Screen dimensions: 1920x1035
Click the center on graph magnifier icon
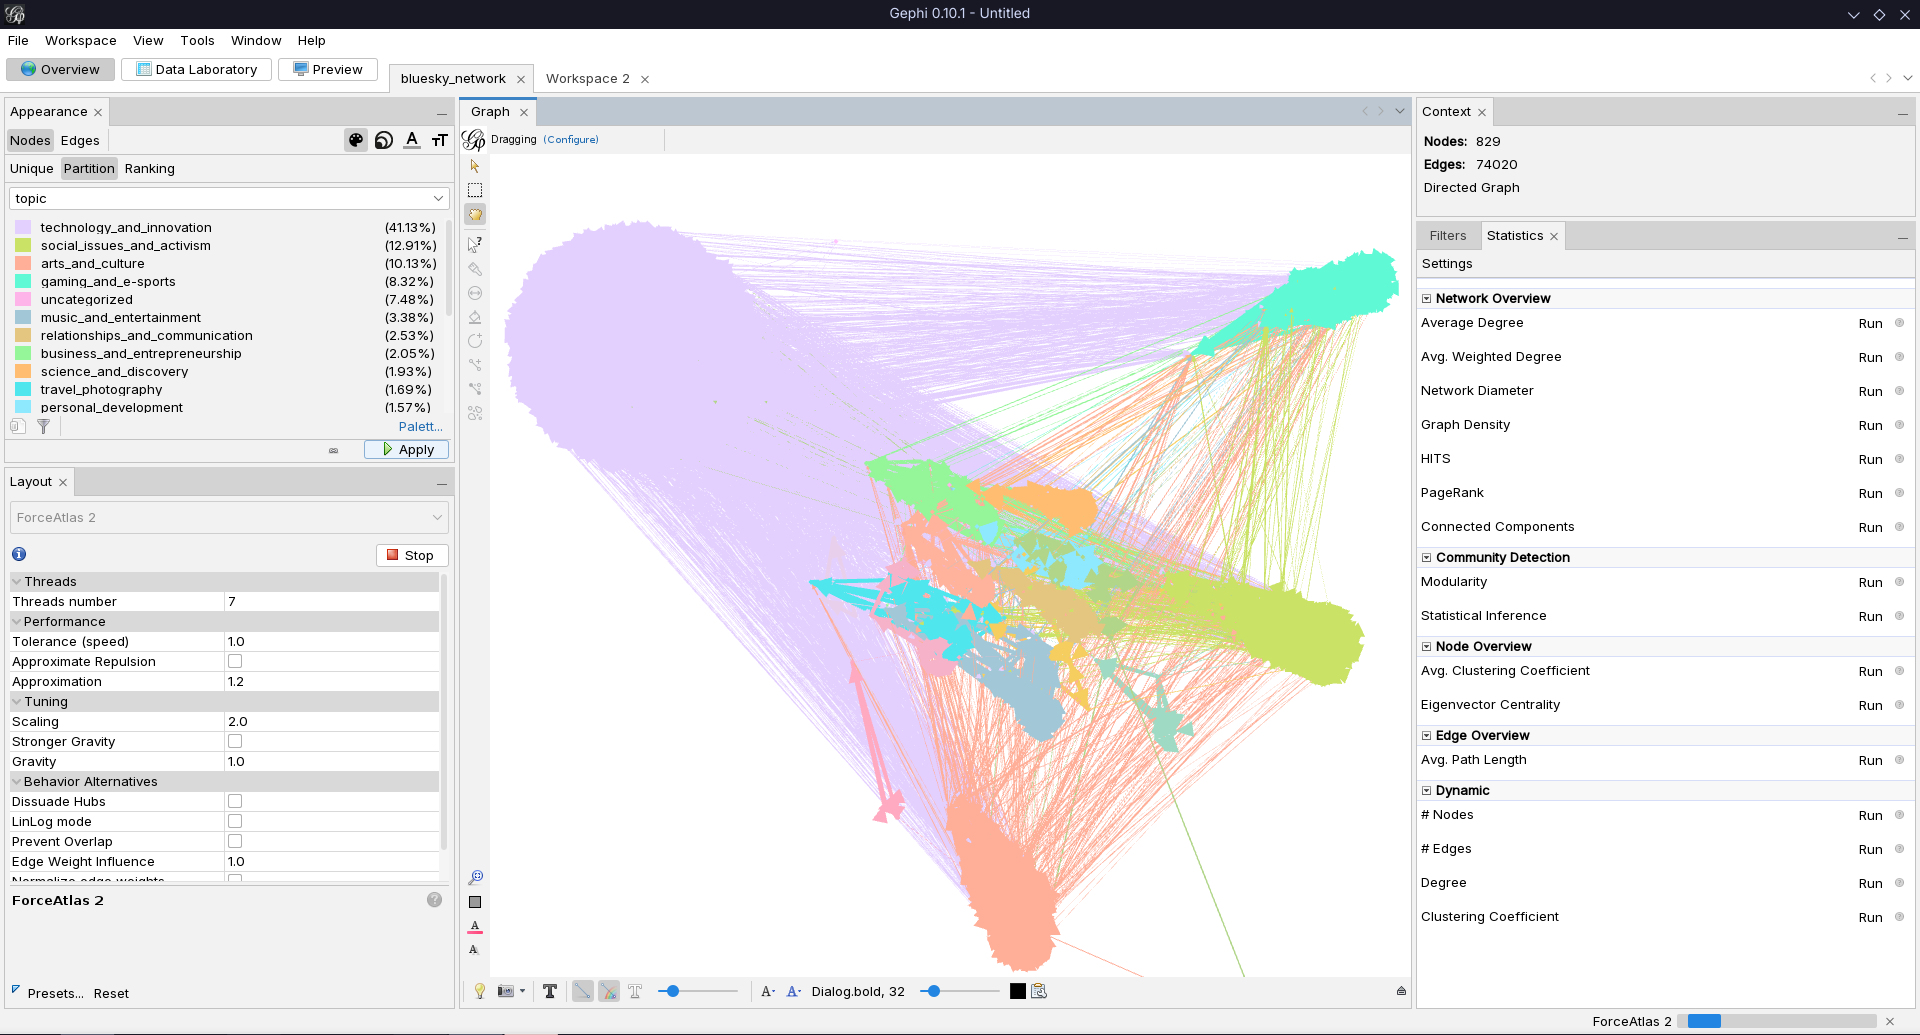point(475,878)
